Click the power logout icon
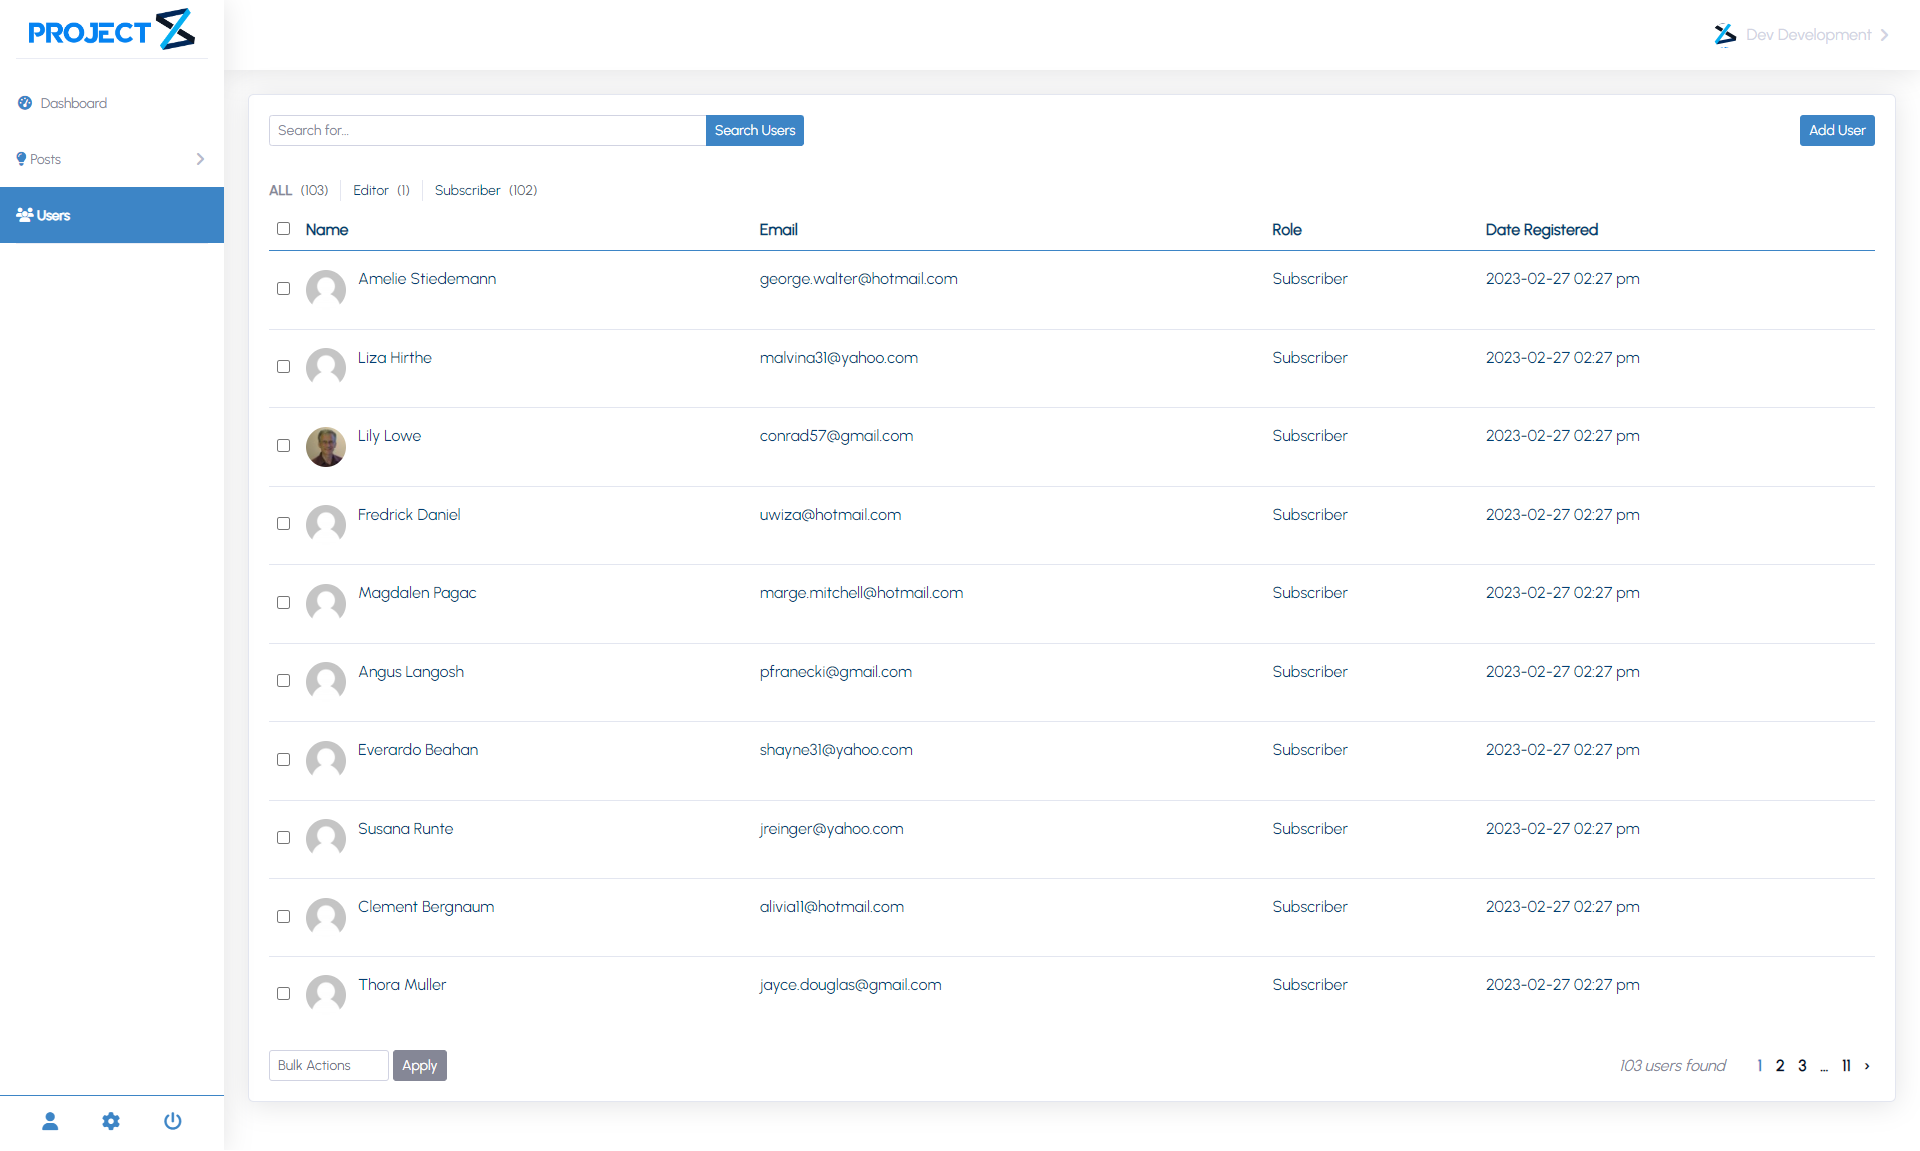Image resolution: width=1920 pixels, height=1151 pixels. (173, 1121)
